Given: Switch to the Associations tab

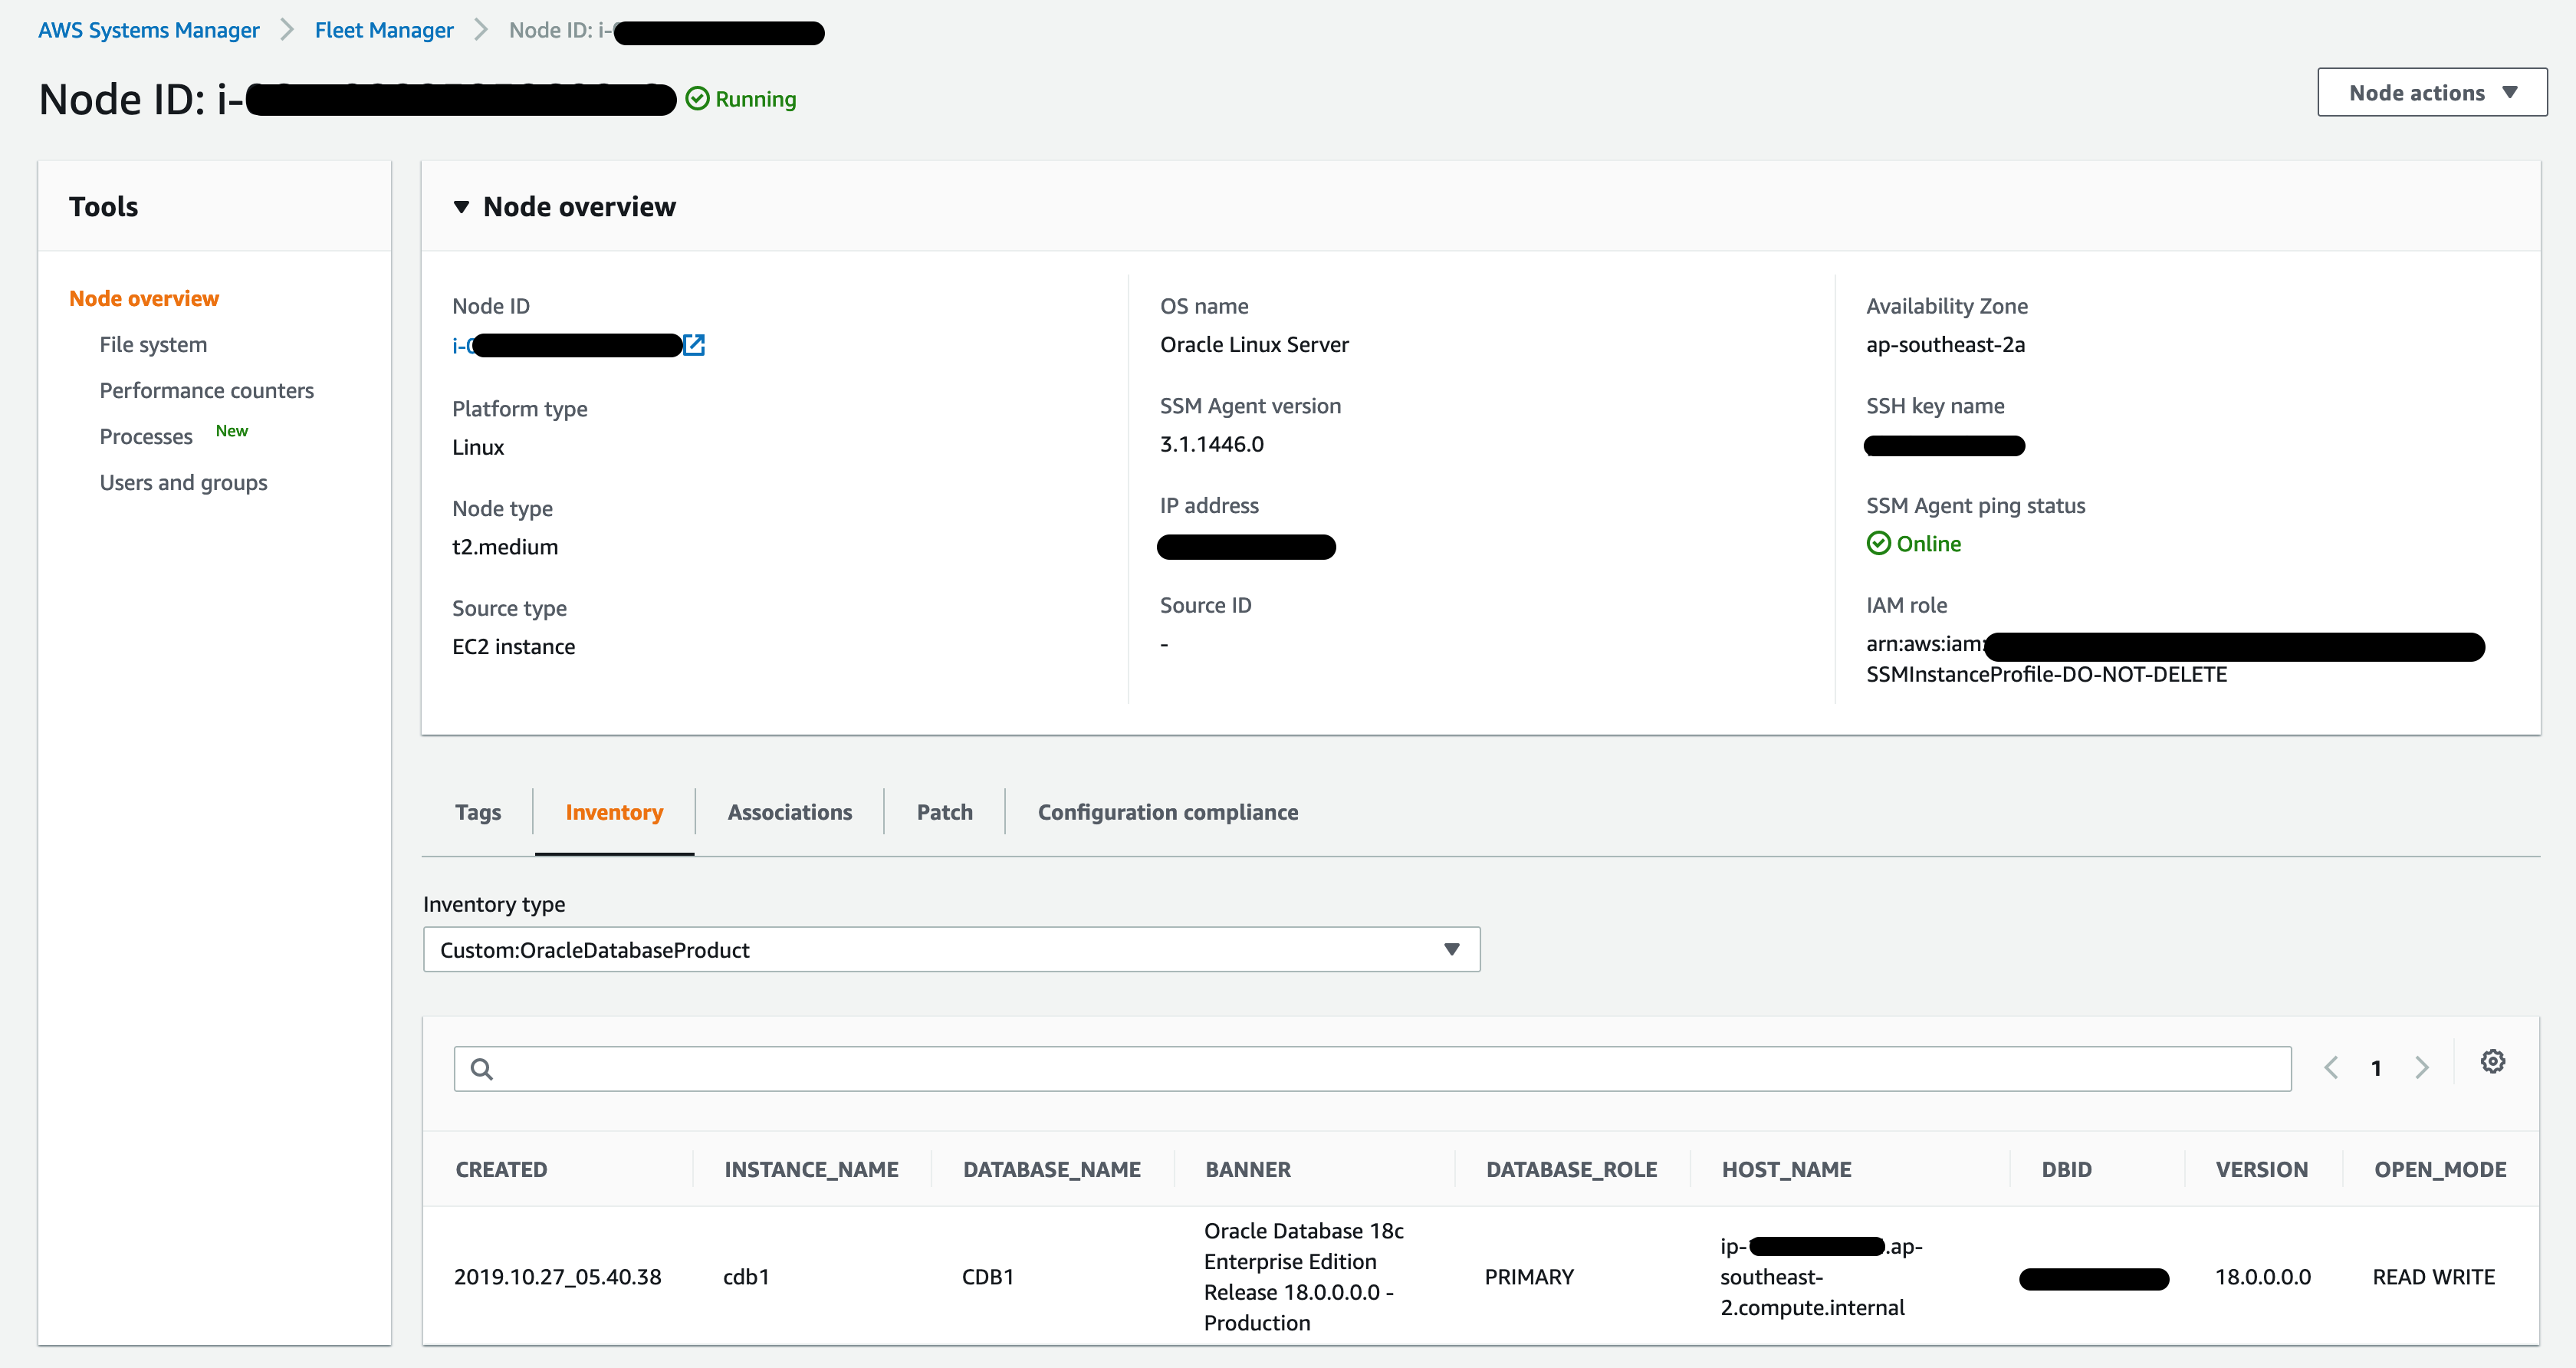Looking at the screenshot, I should pos(789,812).
